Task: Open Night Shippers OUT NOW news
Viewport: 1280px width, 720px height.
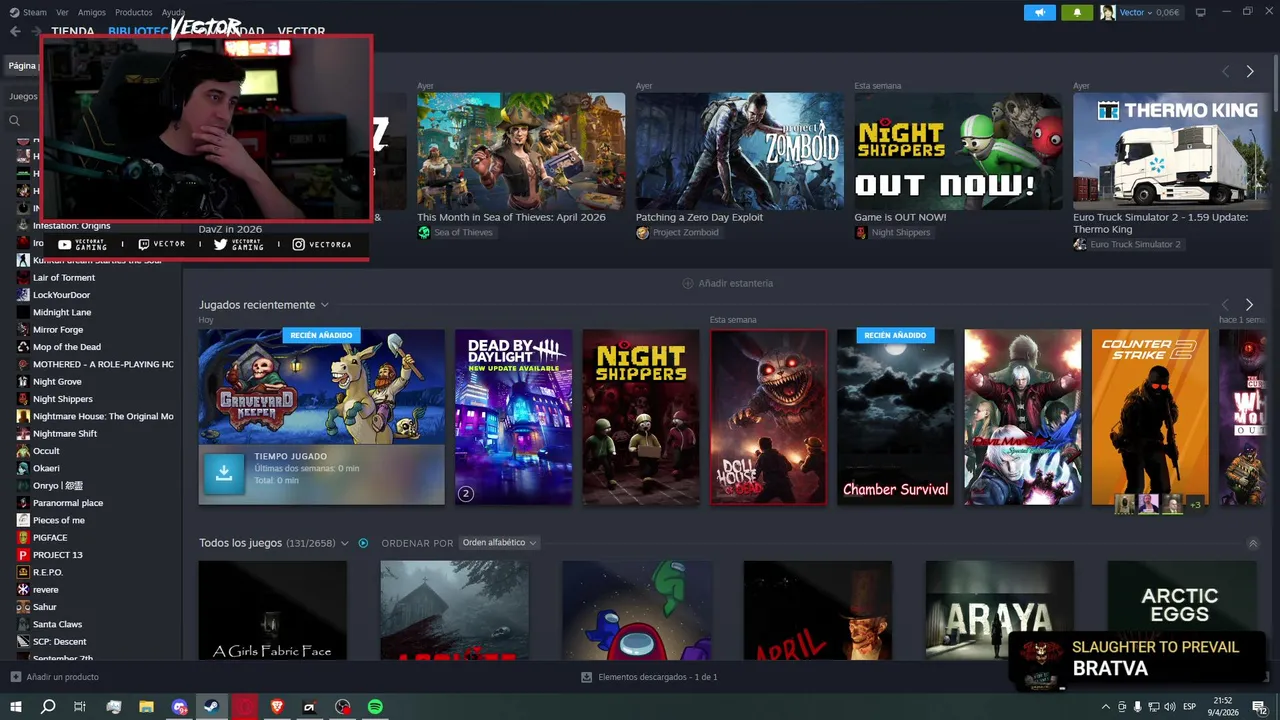Action: (x=958, y=151)
